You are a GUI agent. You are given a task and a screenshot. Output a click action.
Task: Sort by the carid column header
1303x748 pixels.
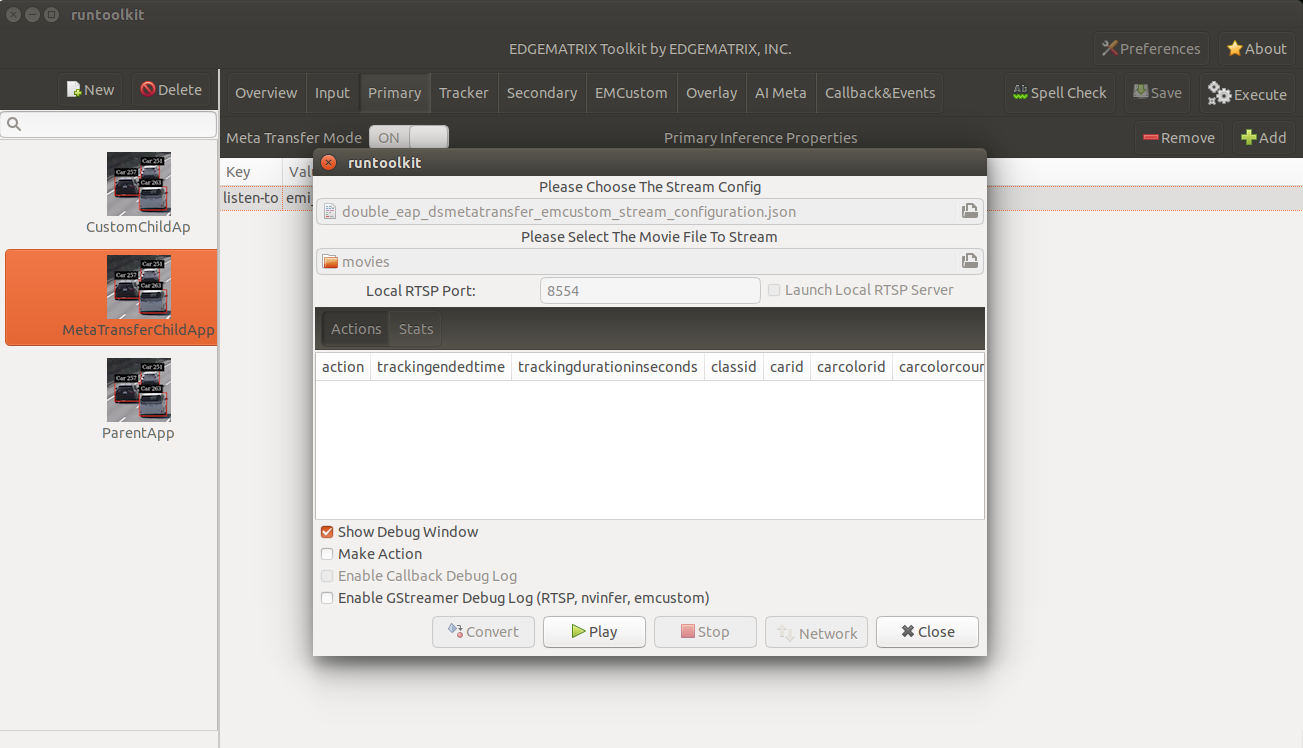(x=787, y=367)
